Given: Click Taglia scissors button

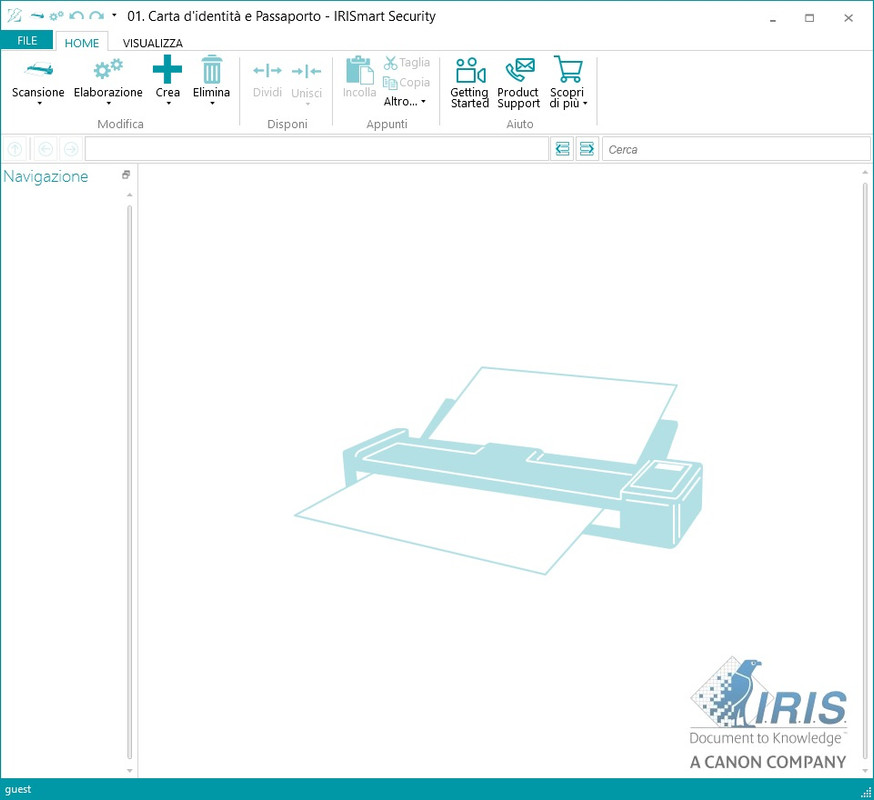Looking at the screenshot, I should tap(407, 62).
